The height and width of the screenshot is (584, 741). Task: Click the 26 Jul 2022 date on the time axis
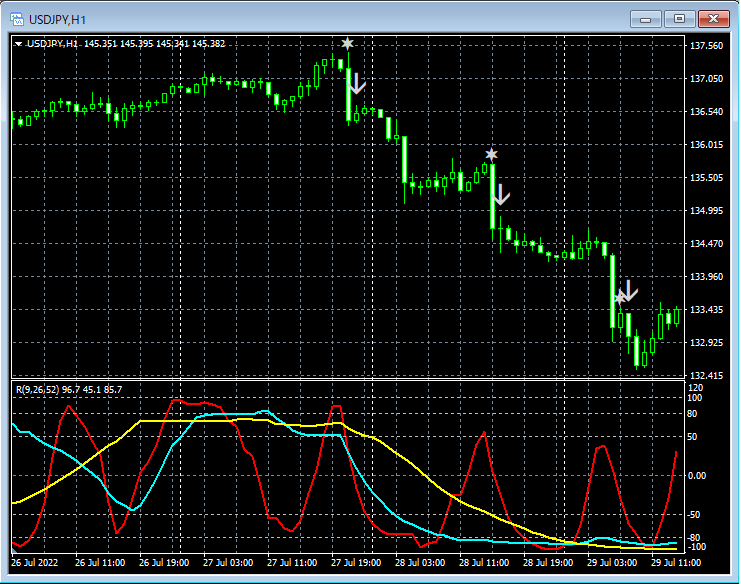[35, 563]
